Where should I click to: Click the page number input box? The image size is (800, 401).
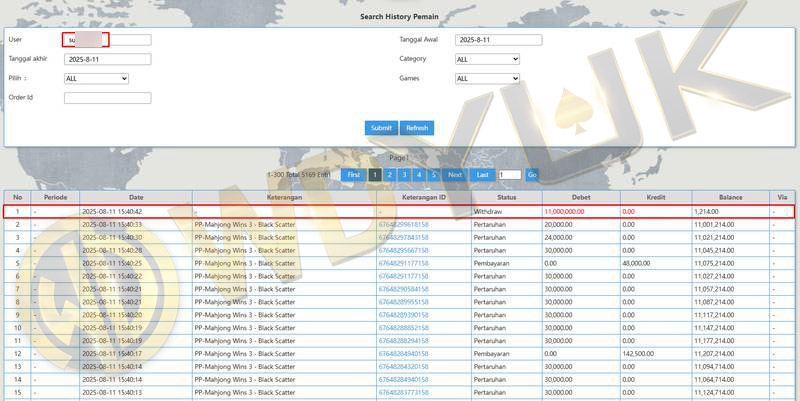click(510, 174)
